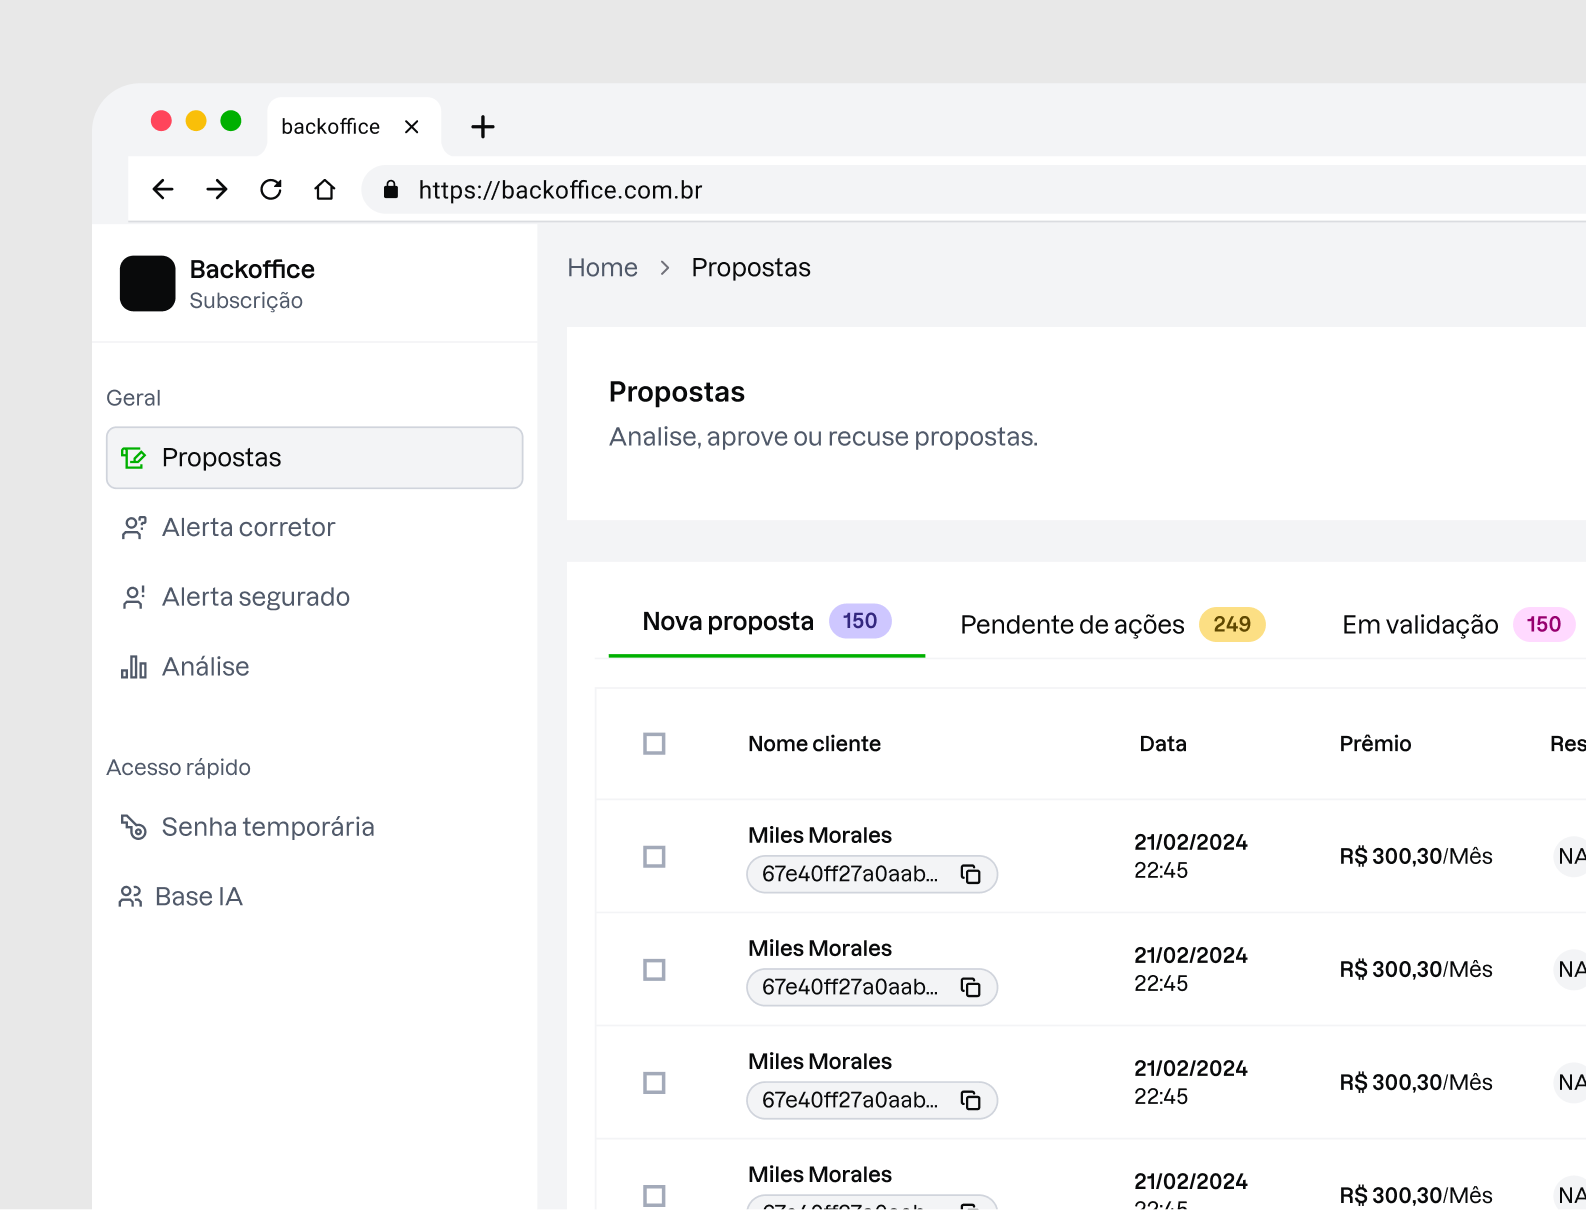Open Alerta corretor in the sidebar

coord(314,528)
